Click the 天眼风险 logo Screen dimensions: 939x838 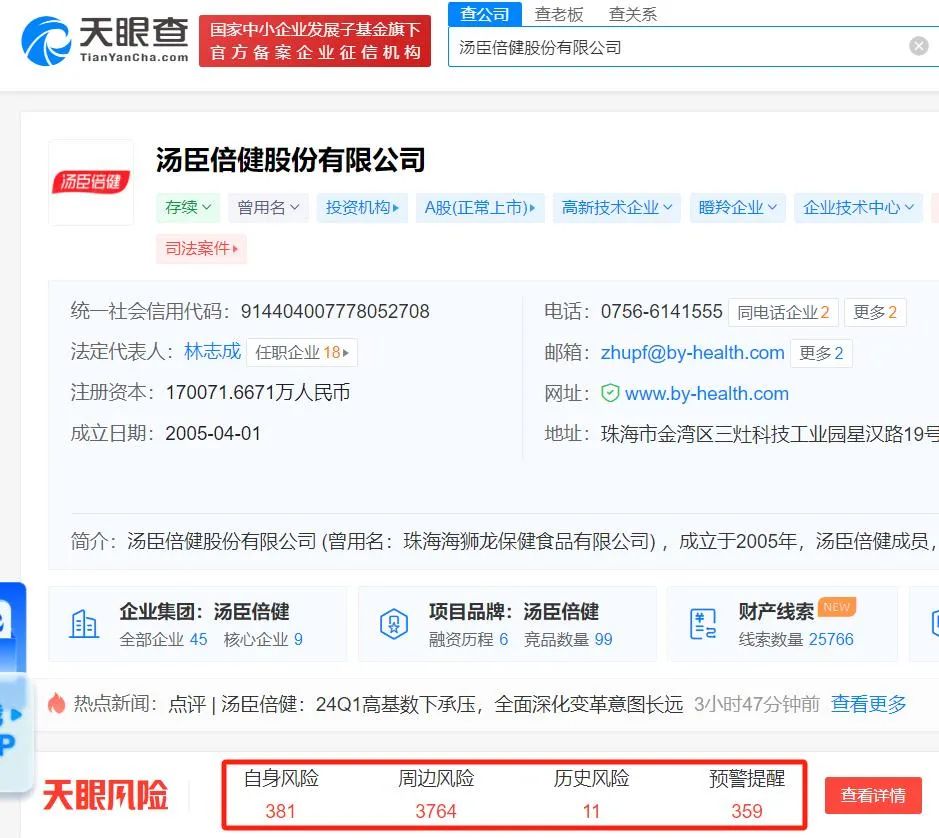tap(105, 795)
